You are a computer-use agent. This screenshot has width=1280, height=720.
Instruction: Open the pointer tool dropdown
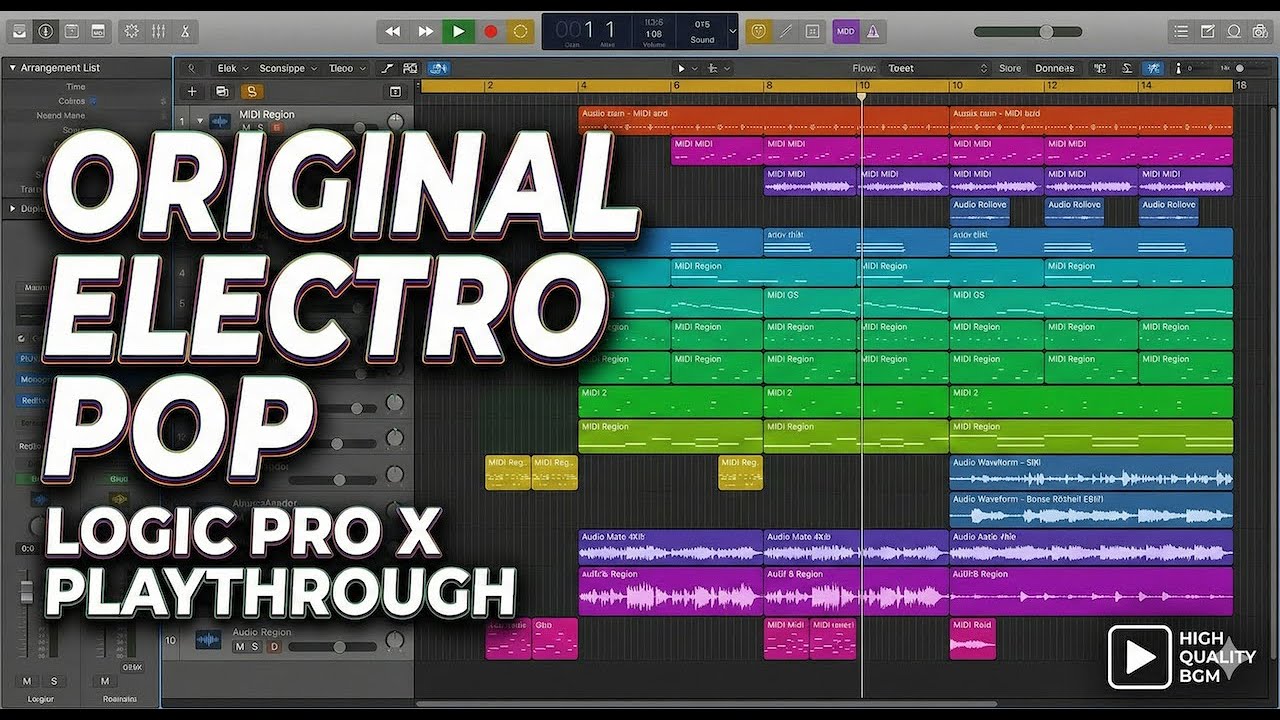[685, 68]
